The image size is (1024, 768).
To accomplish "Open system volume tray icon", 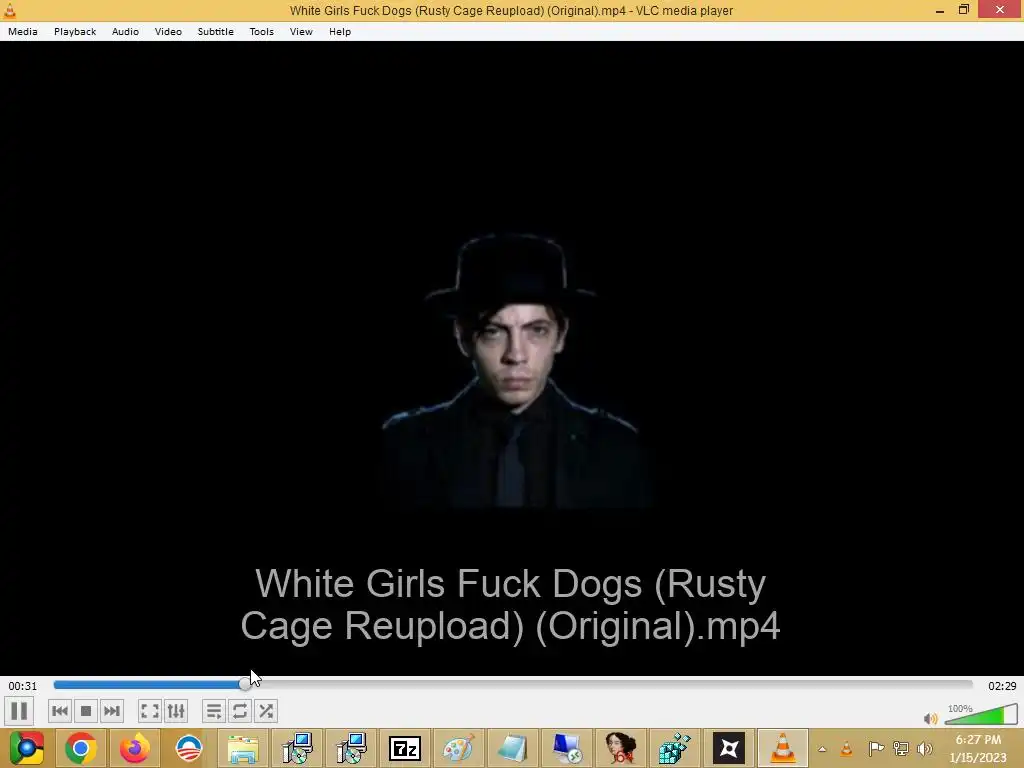I will 925,748.
